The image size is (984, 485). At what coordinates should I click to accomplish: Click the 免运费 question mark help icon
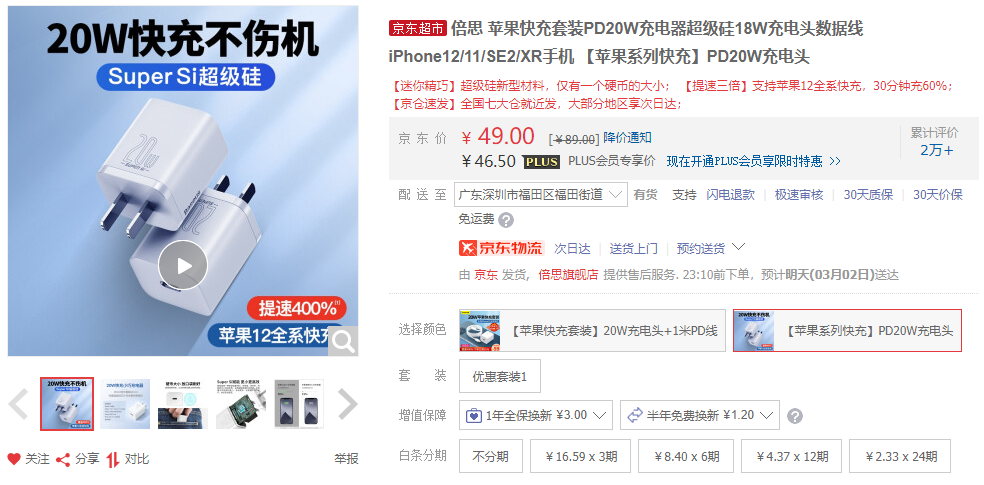point(506,220)
